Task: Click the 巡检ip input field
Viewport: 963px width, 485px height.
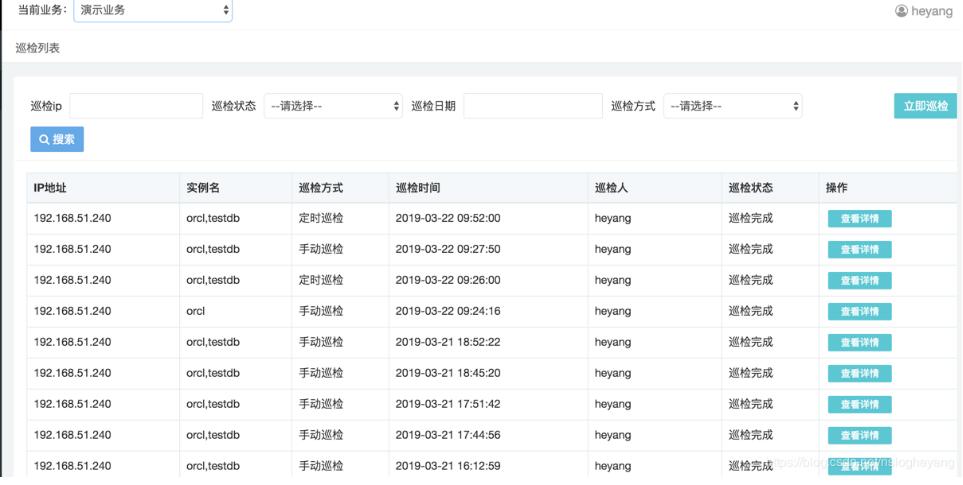Action: click(136, 106)
